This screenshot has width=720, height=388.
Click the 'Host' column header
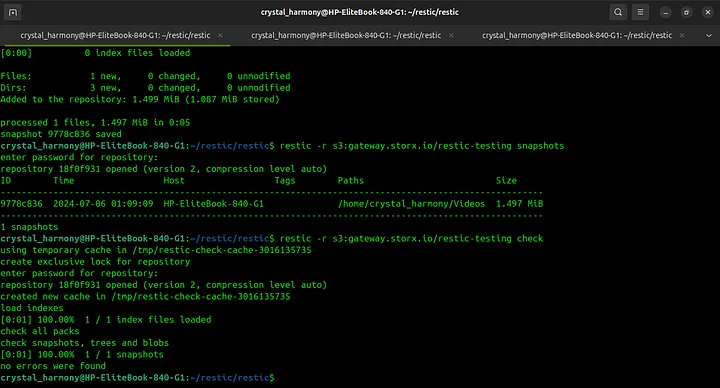(x=174, y=180)
